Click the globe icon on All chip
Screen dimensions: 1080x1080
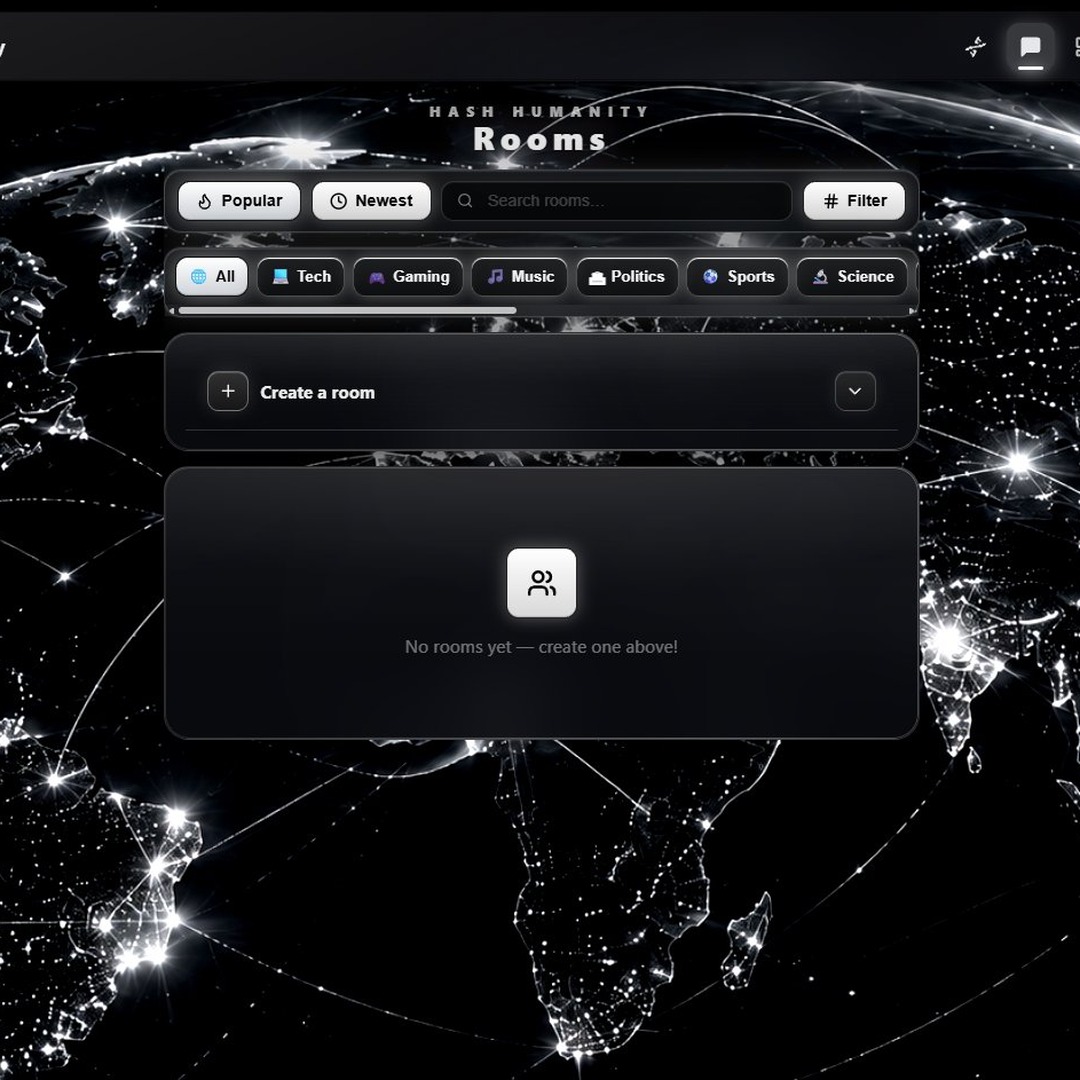[198, 276]
